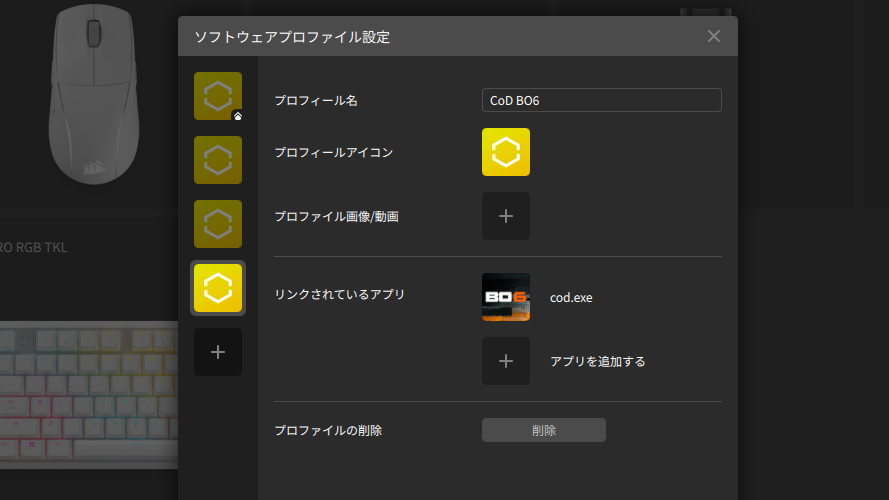The image size is (889, 500).
Task: Select the highlighted fourth profile icon
Action: [x=218, y=288]
